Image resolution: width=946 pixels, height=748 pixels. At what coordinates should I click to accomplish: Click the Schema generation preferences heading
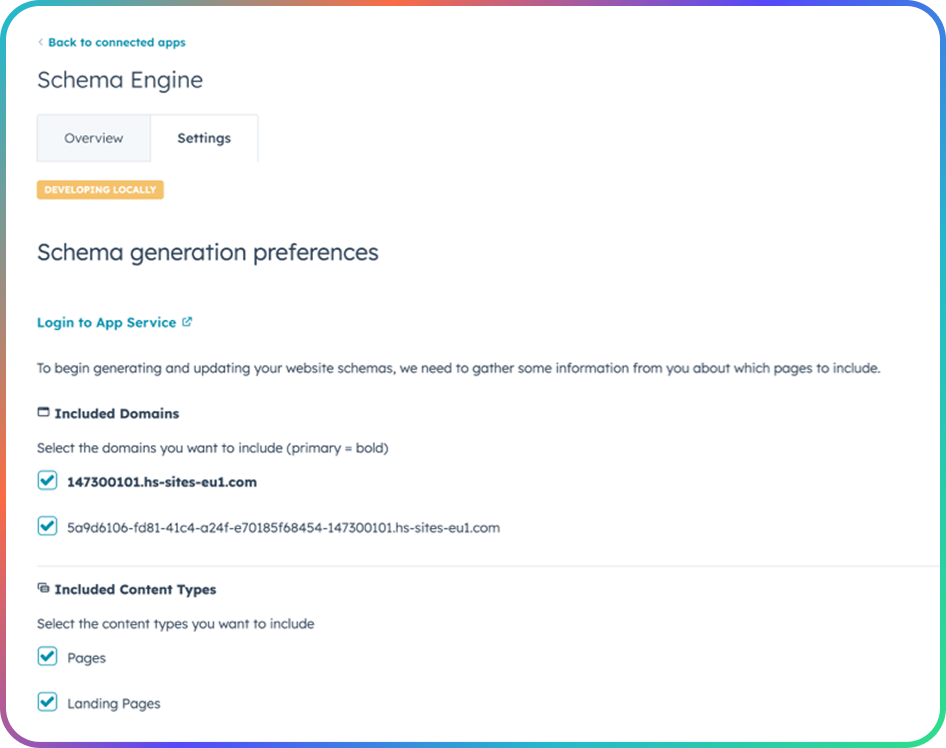coord(208,252)
